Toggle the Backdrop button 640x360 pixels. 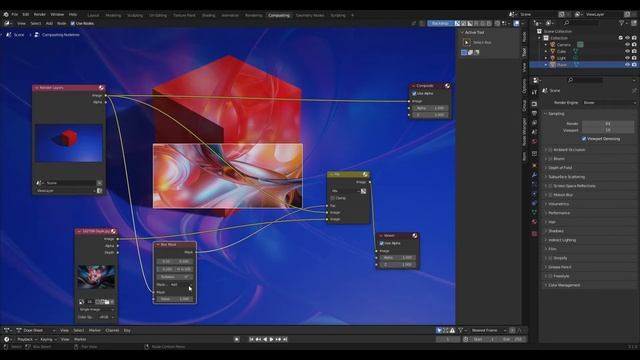440,23
